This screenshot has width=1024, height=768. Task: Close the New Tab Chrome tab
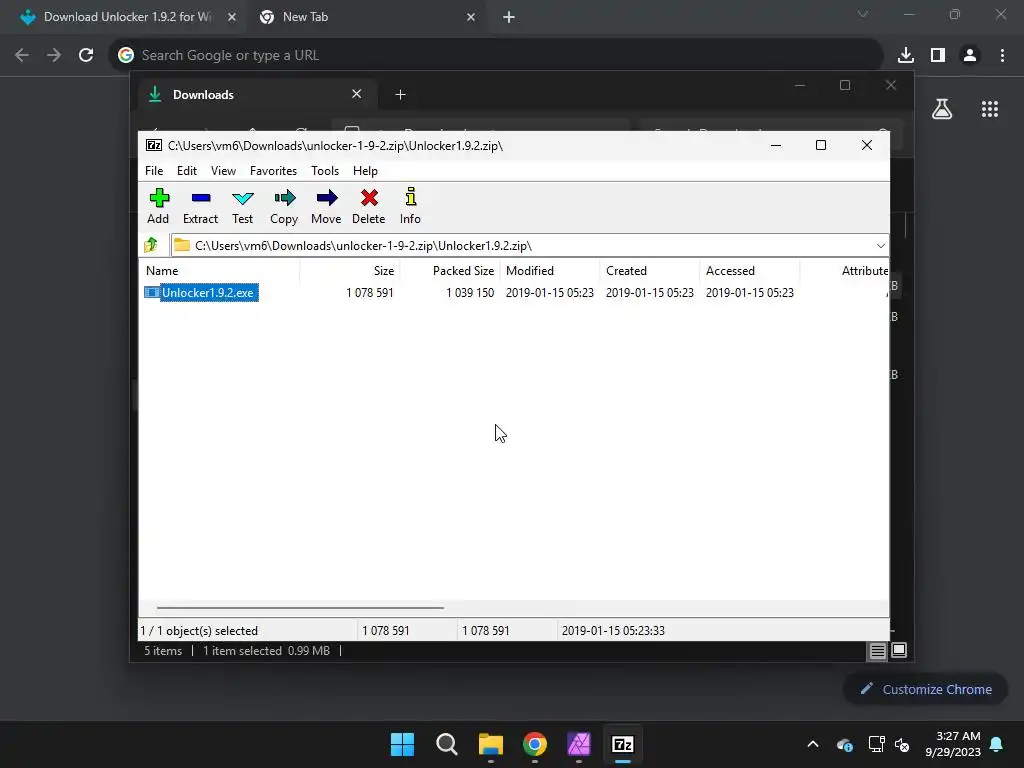[471, 17]
